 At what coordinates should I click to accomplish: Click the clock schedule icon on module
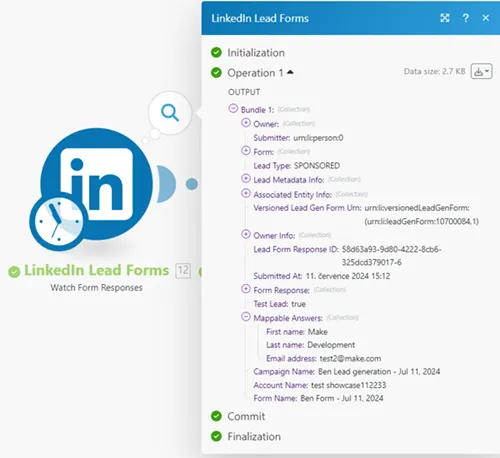[59, 221]
